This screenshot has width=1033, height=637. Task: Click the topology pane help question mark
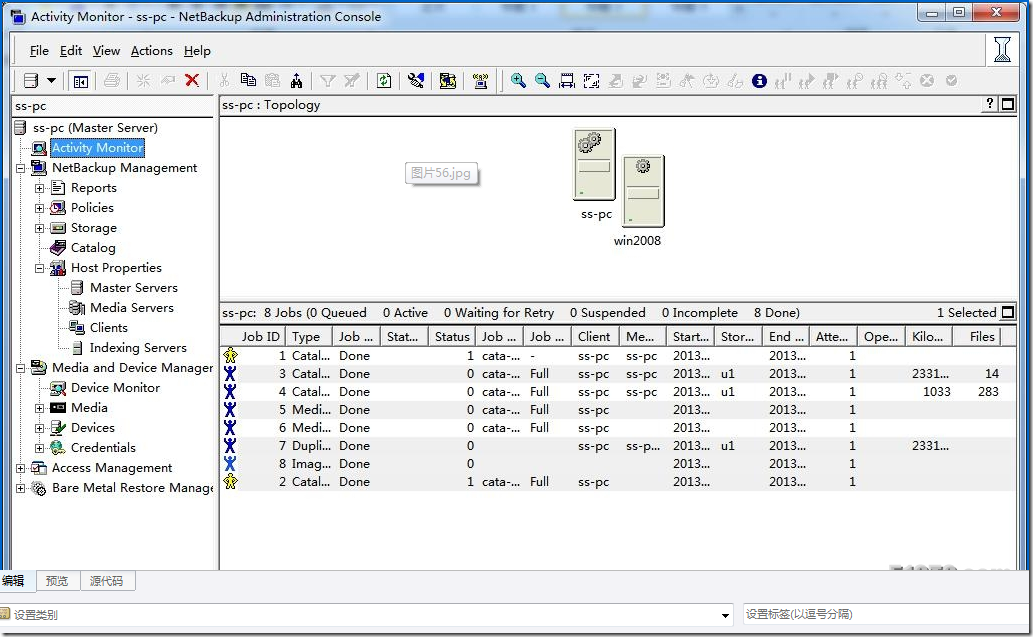tap(990, 103)
